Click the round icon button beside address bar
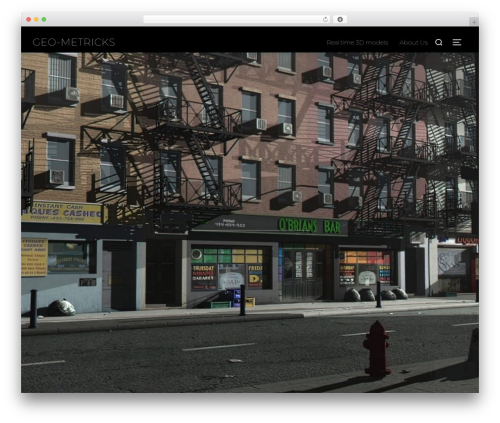This screenshot has height=423, width=500. point(340,20)
